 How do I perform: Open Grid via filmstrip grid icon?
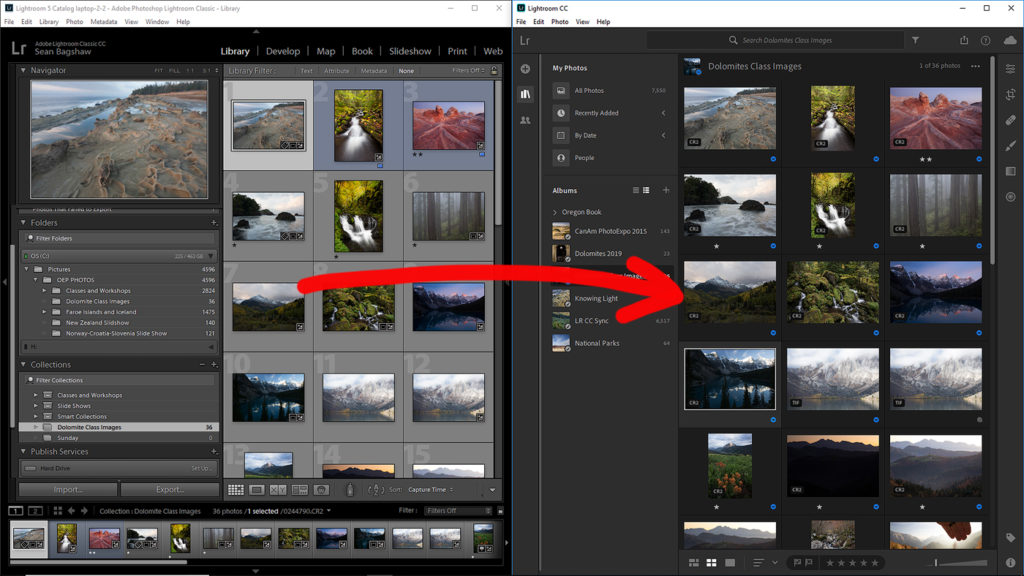pyautogui.click(x=57, y=511)
